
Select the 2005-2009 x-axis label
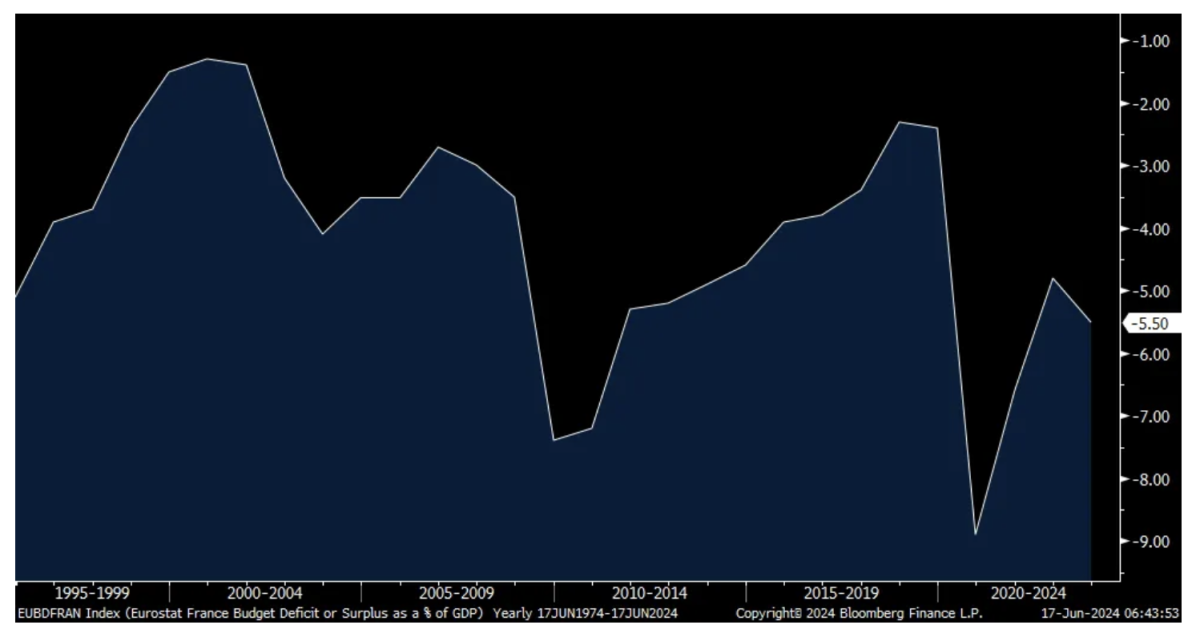[x=457, y=591]
